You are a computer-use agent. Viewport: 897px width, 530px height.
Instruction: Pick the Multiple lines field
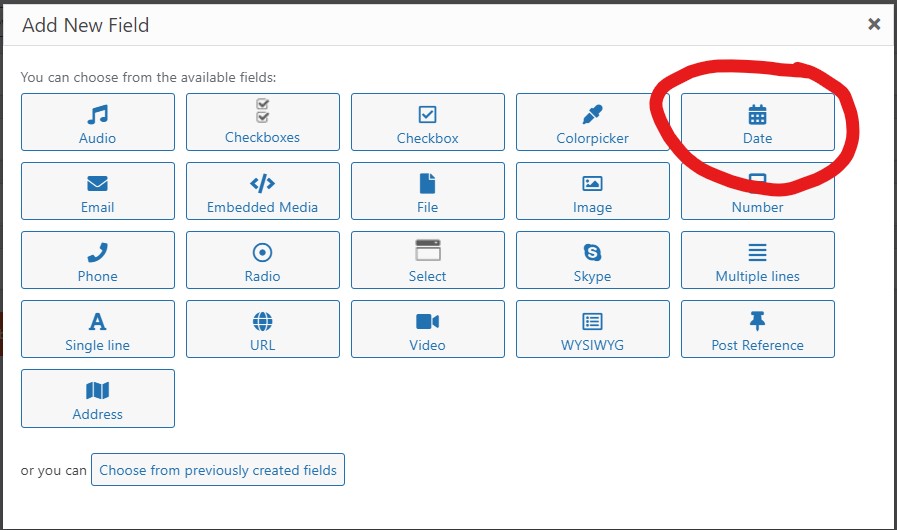tap(757, 261)
